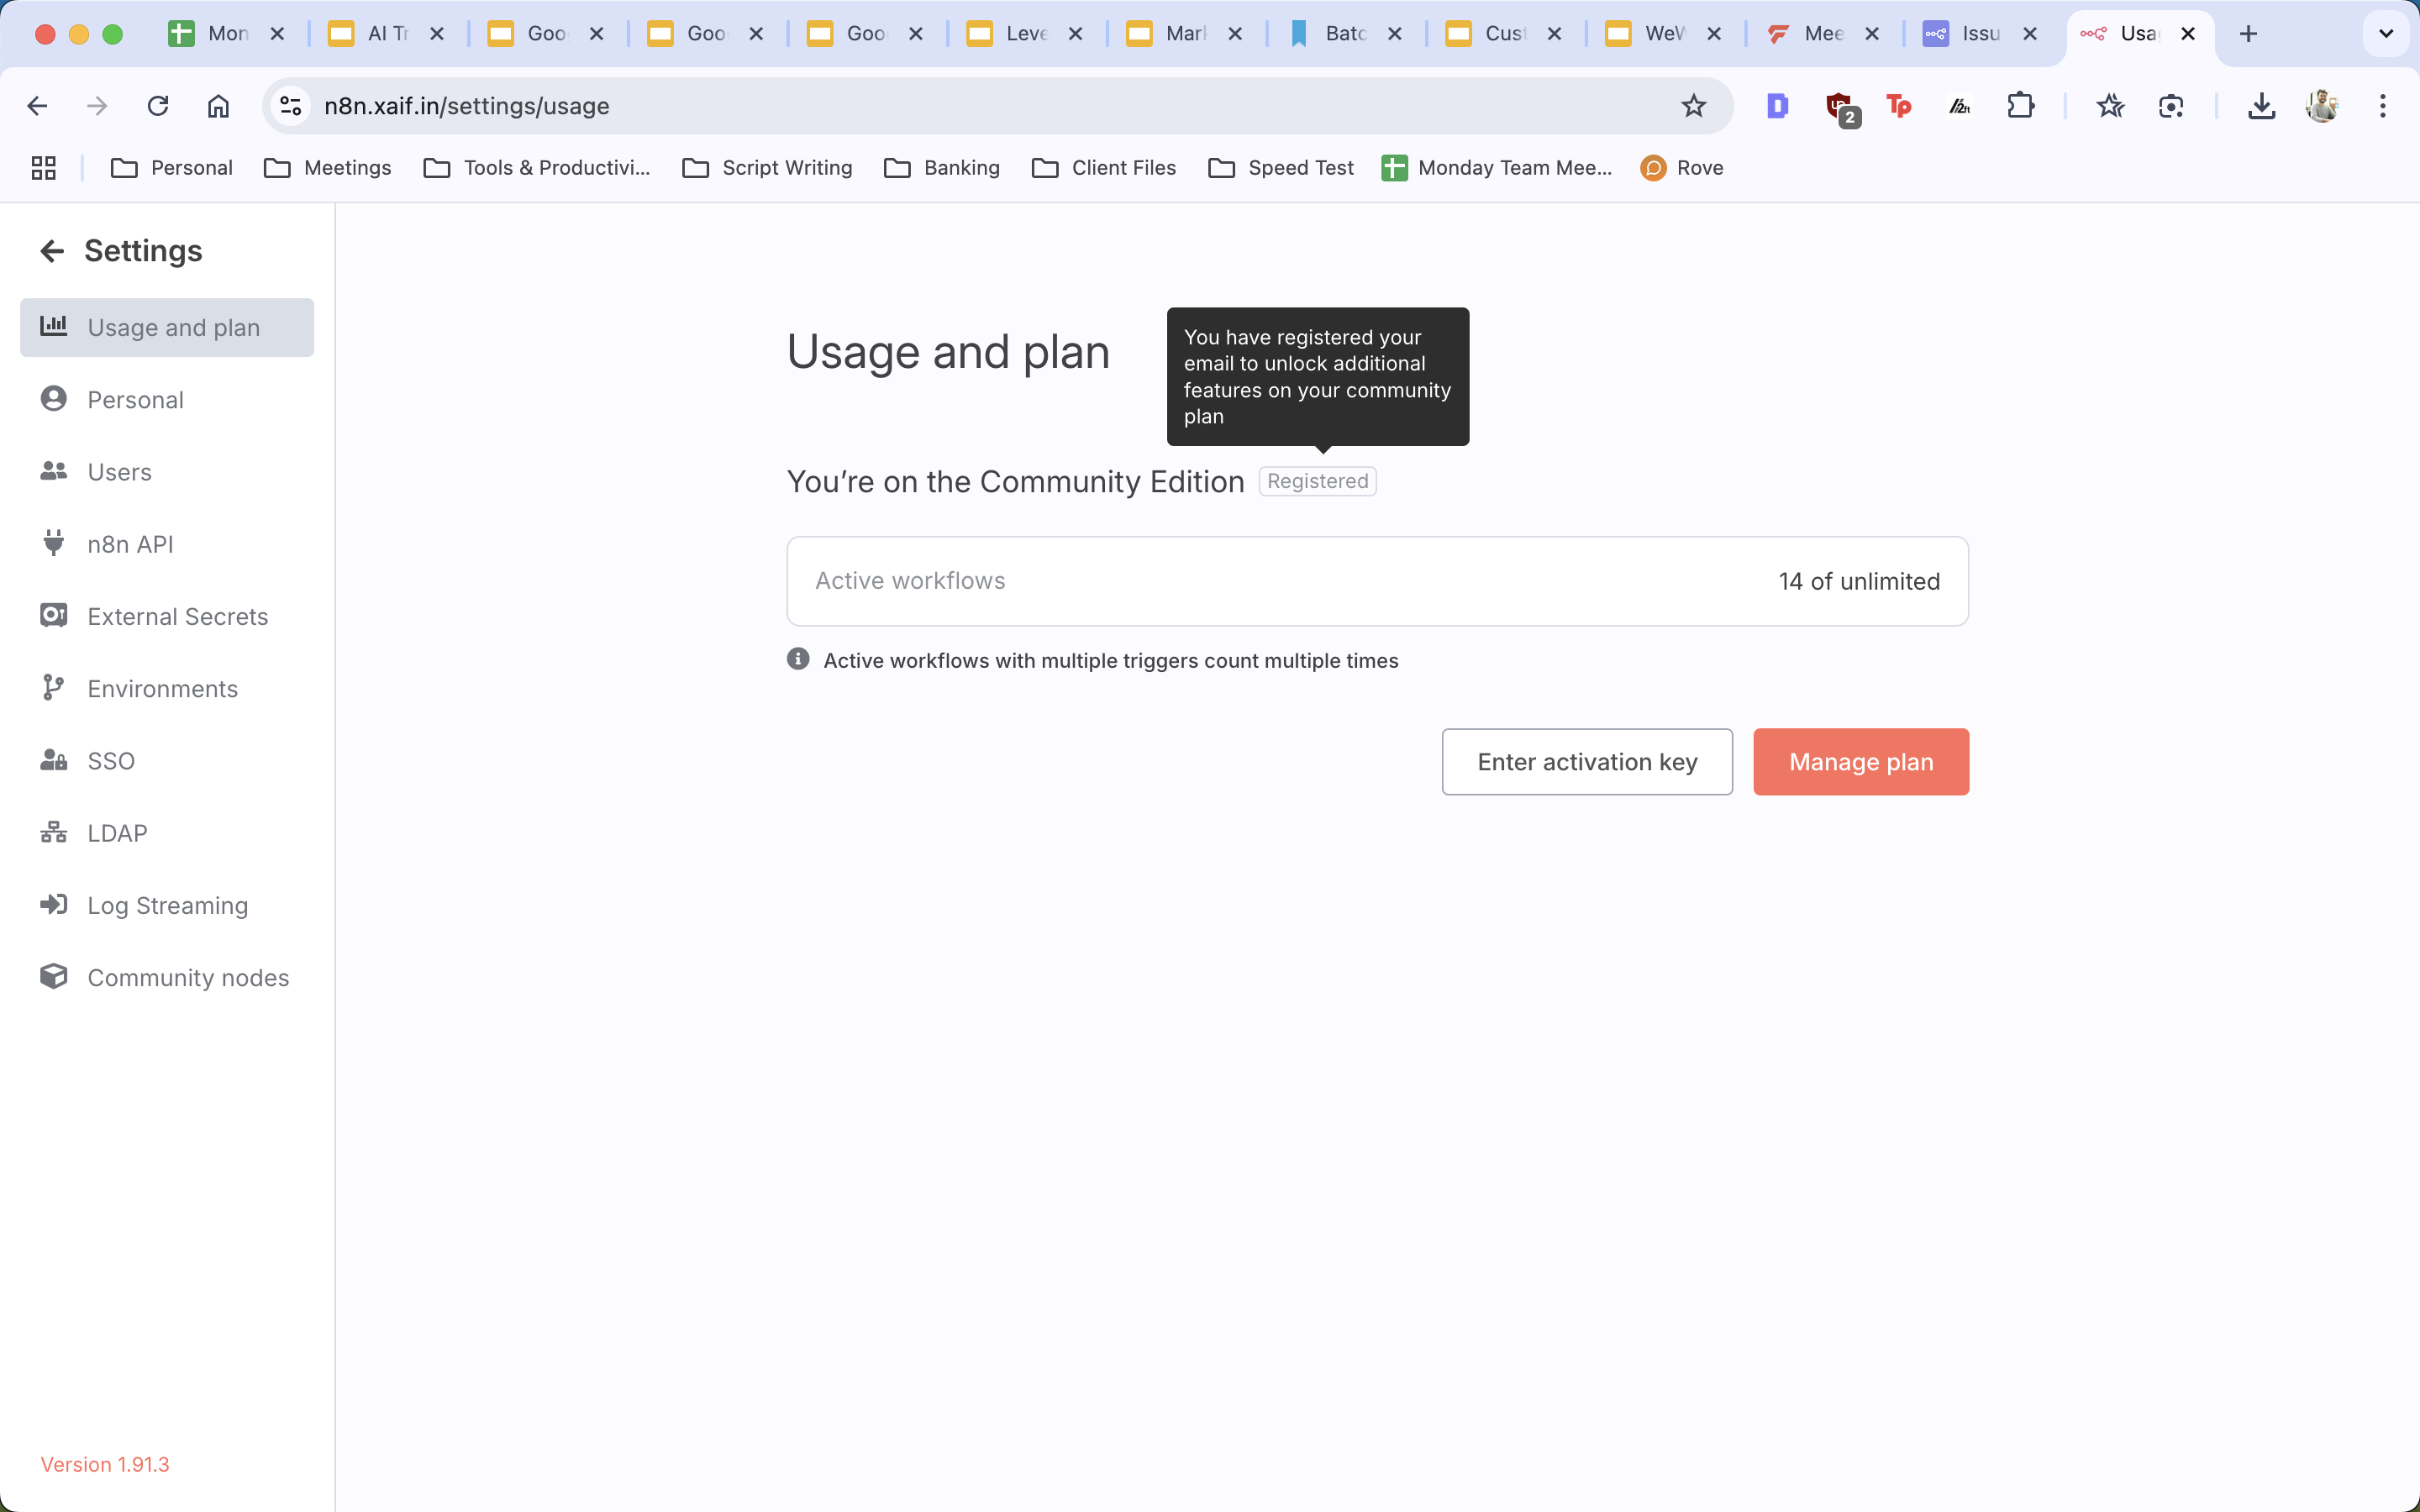Image resolution: width=2420 pixels, height=1512 pixels.
Task: Click the apps grid icon in bookmarks bar
Action: coord(43,168)
